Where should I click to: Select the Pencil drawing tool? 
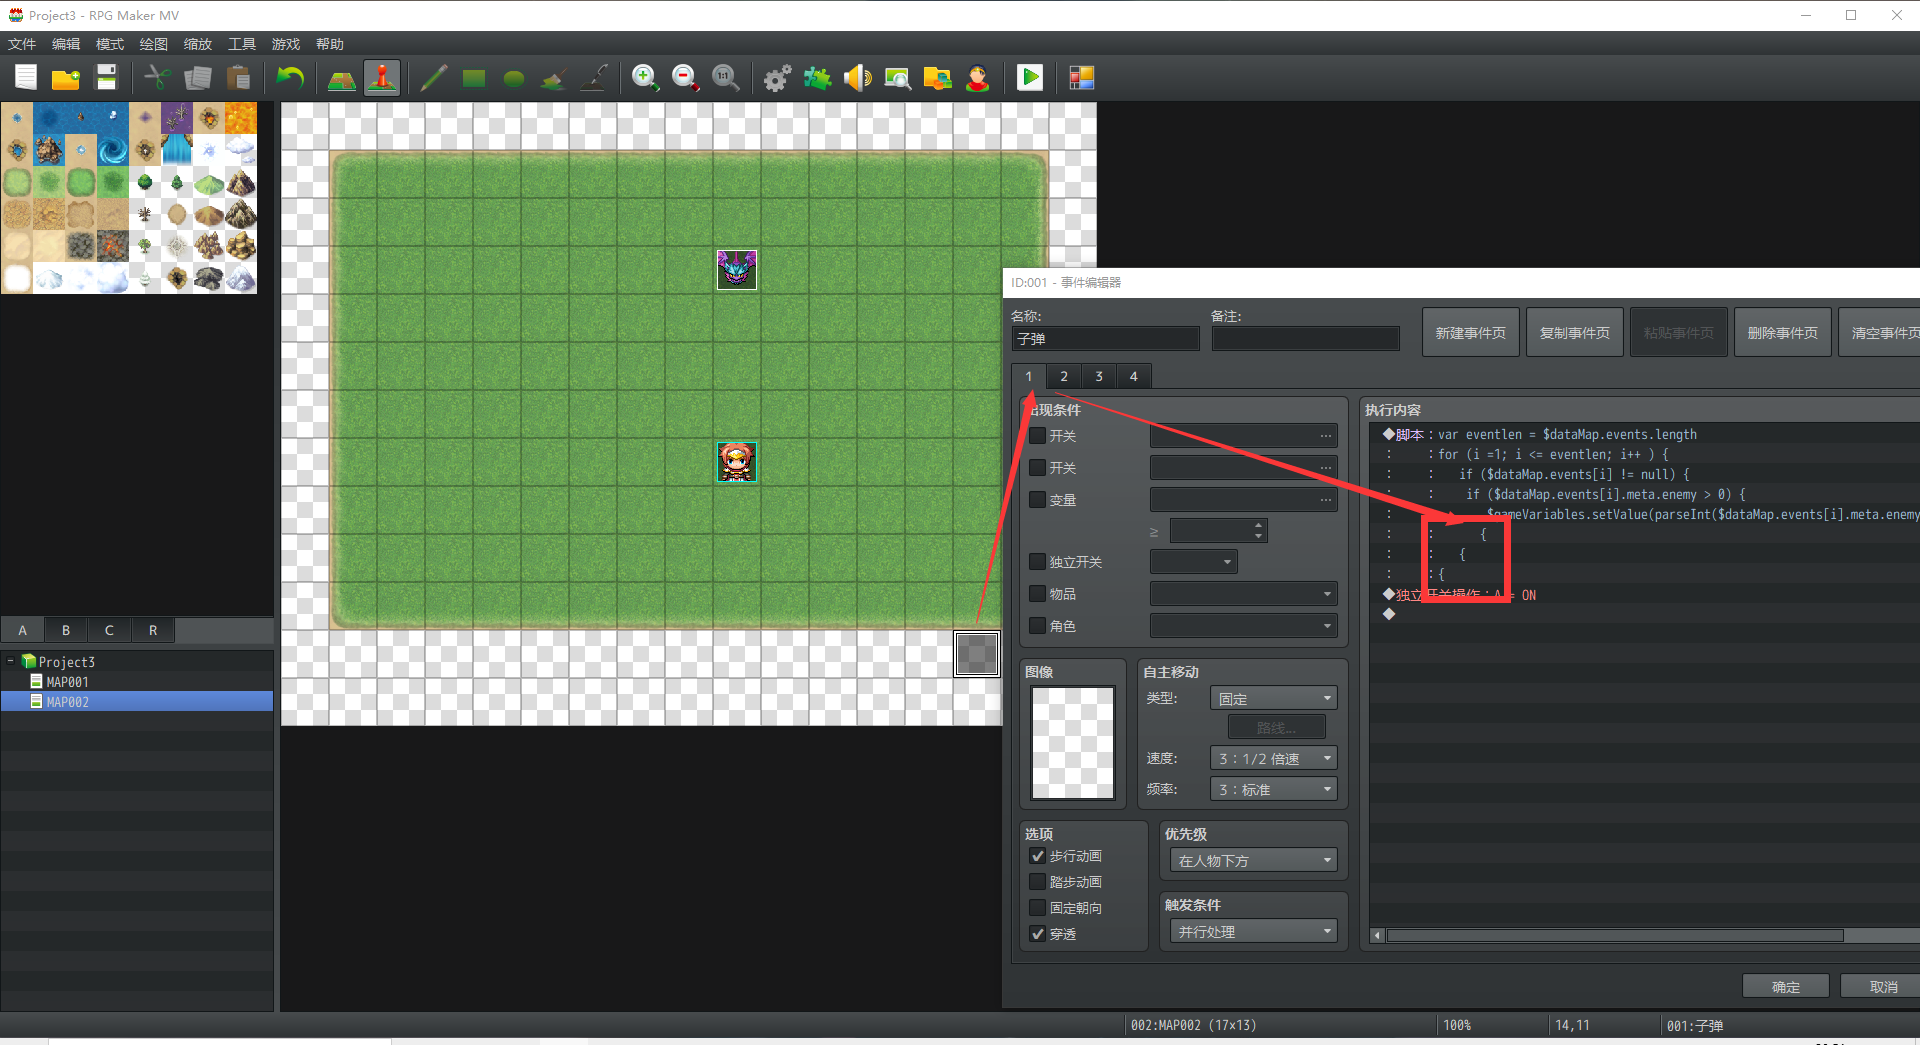pos(434,78)
